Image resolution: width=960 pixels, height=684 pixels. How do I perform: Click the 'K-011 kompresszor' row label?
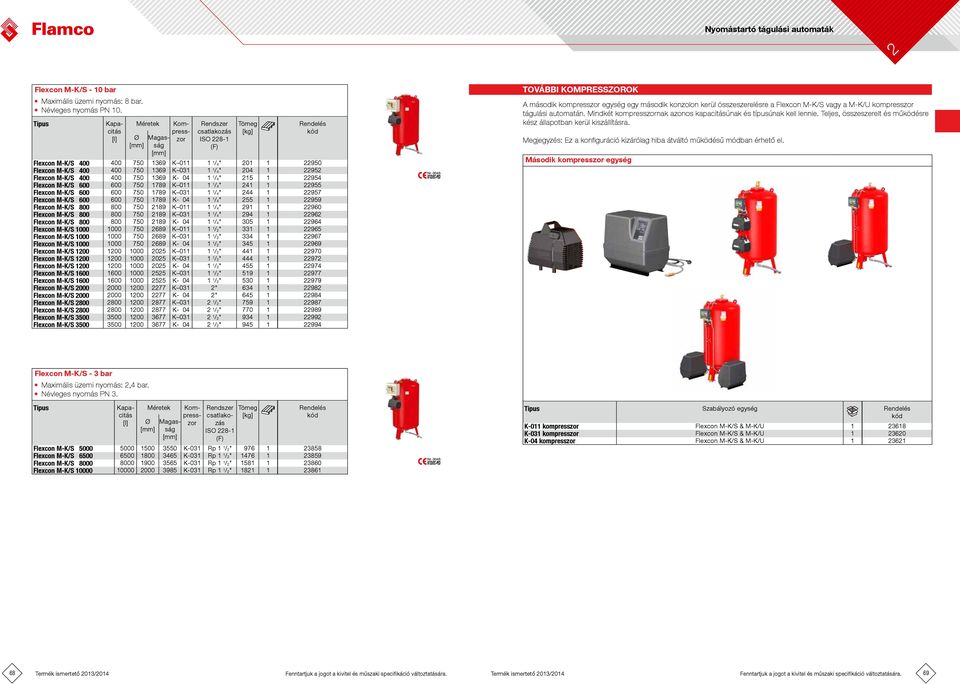click(x=551, y=426)
